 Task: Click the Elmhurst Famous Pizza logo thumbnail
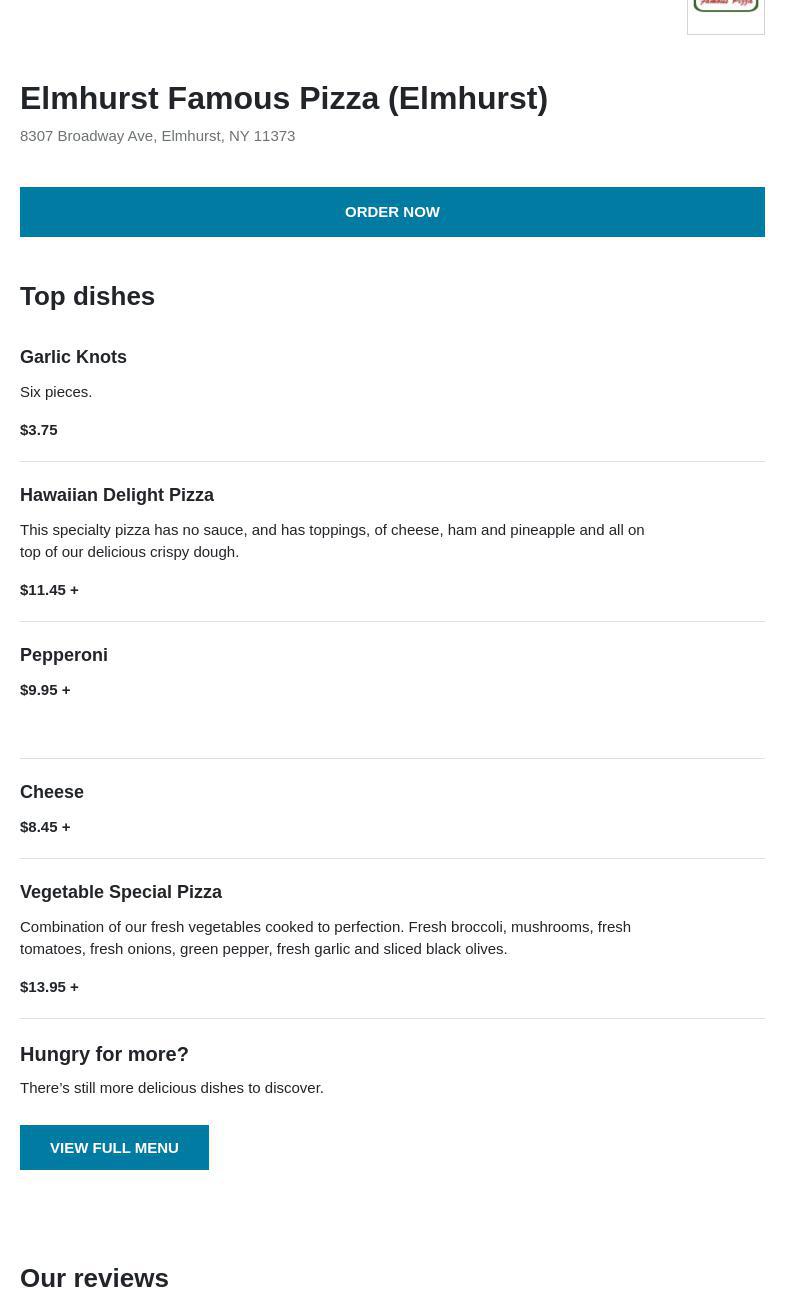[725, 14]
